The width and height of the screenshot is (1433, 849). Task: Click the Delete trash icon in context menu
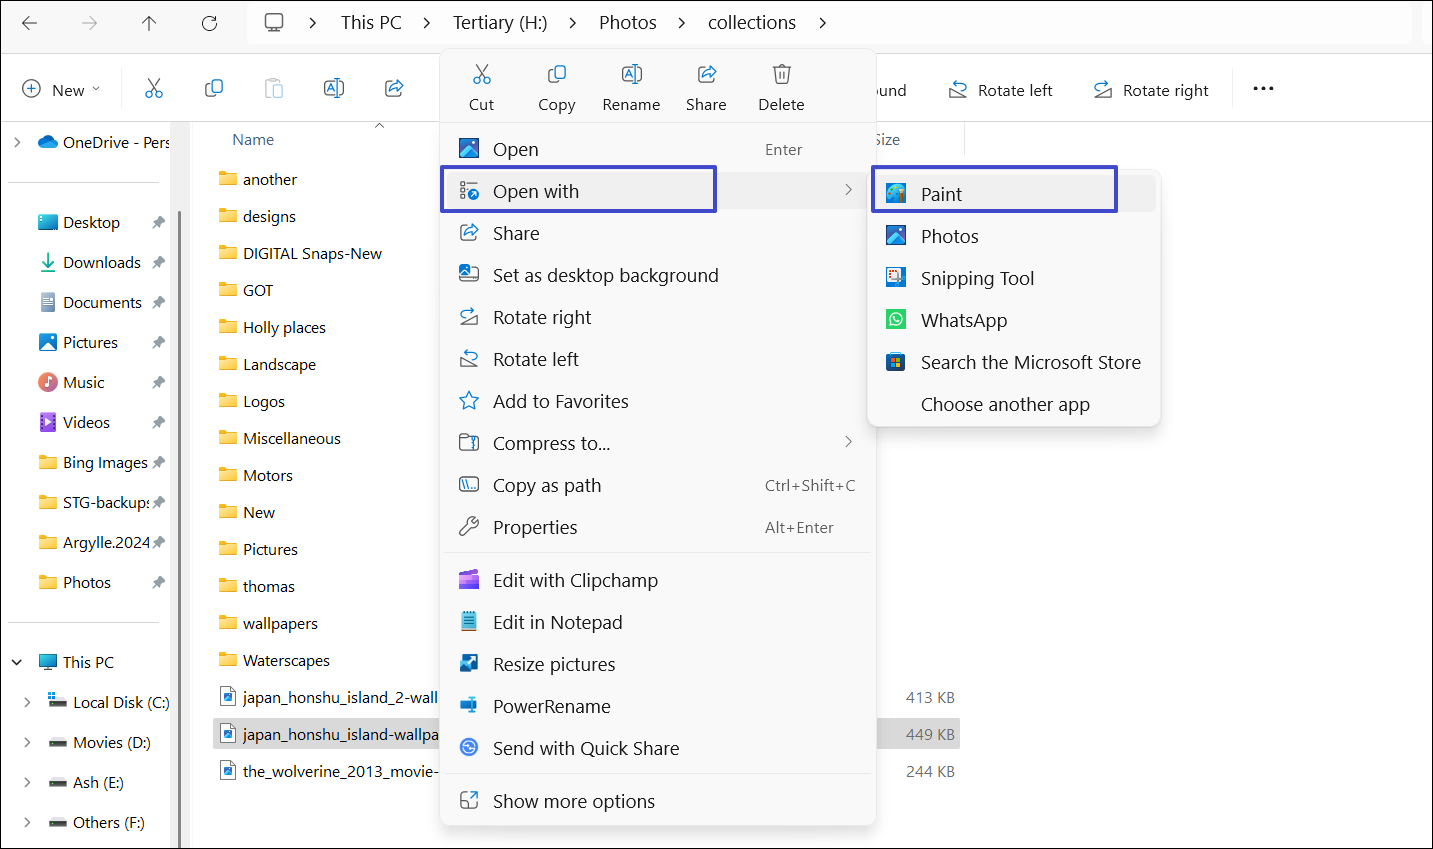click(781, 75)
